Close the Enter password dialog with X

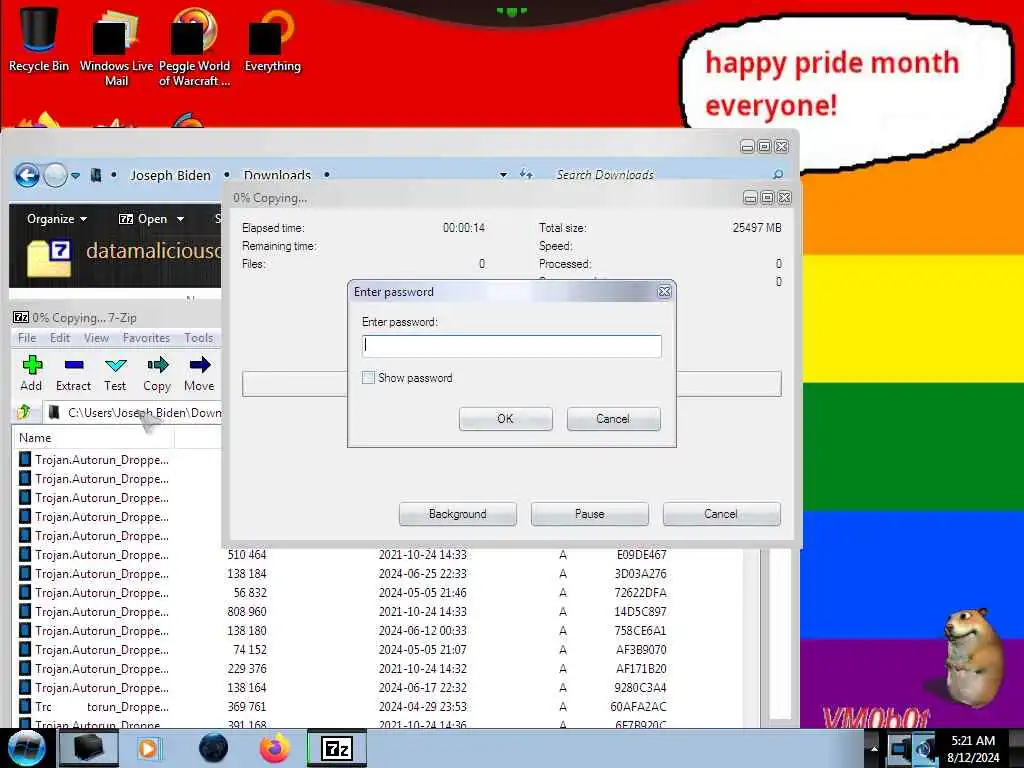pos(664,292)
